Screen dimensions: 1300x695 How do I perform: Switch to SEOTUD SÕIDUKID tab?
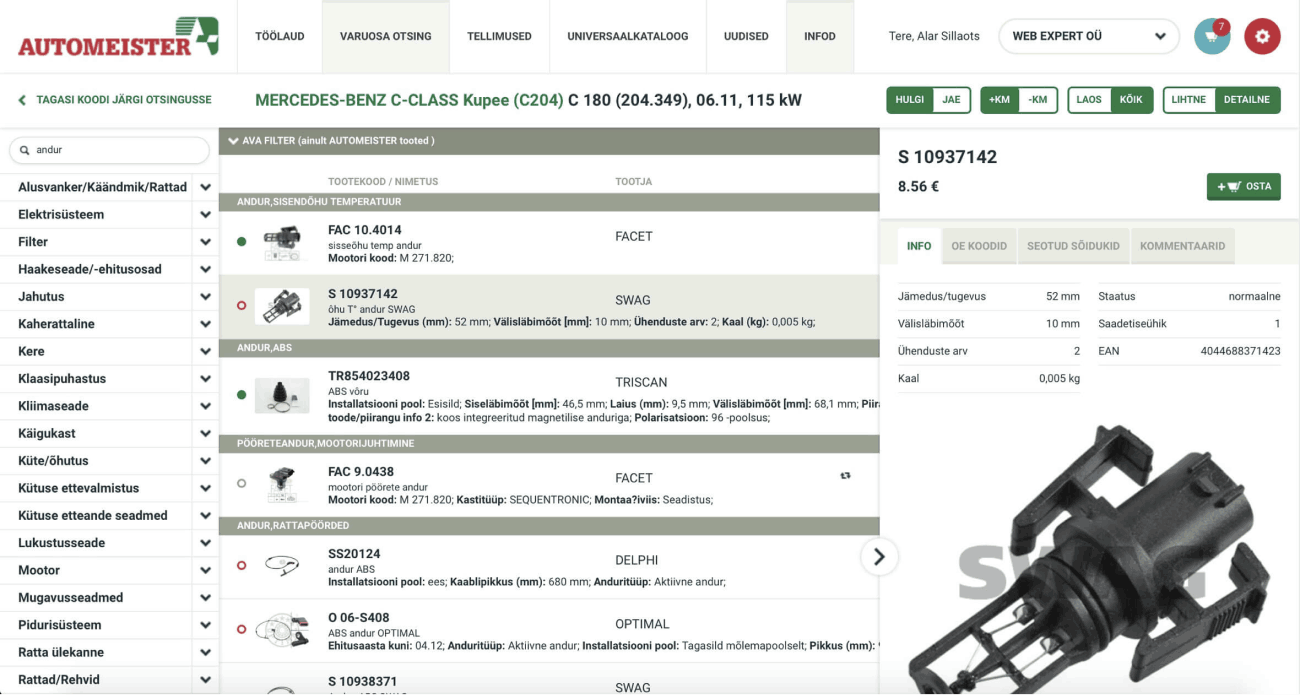tap(1073, 246)
